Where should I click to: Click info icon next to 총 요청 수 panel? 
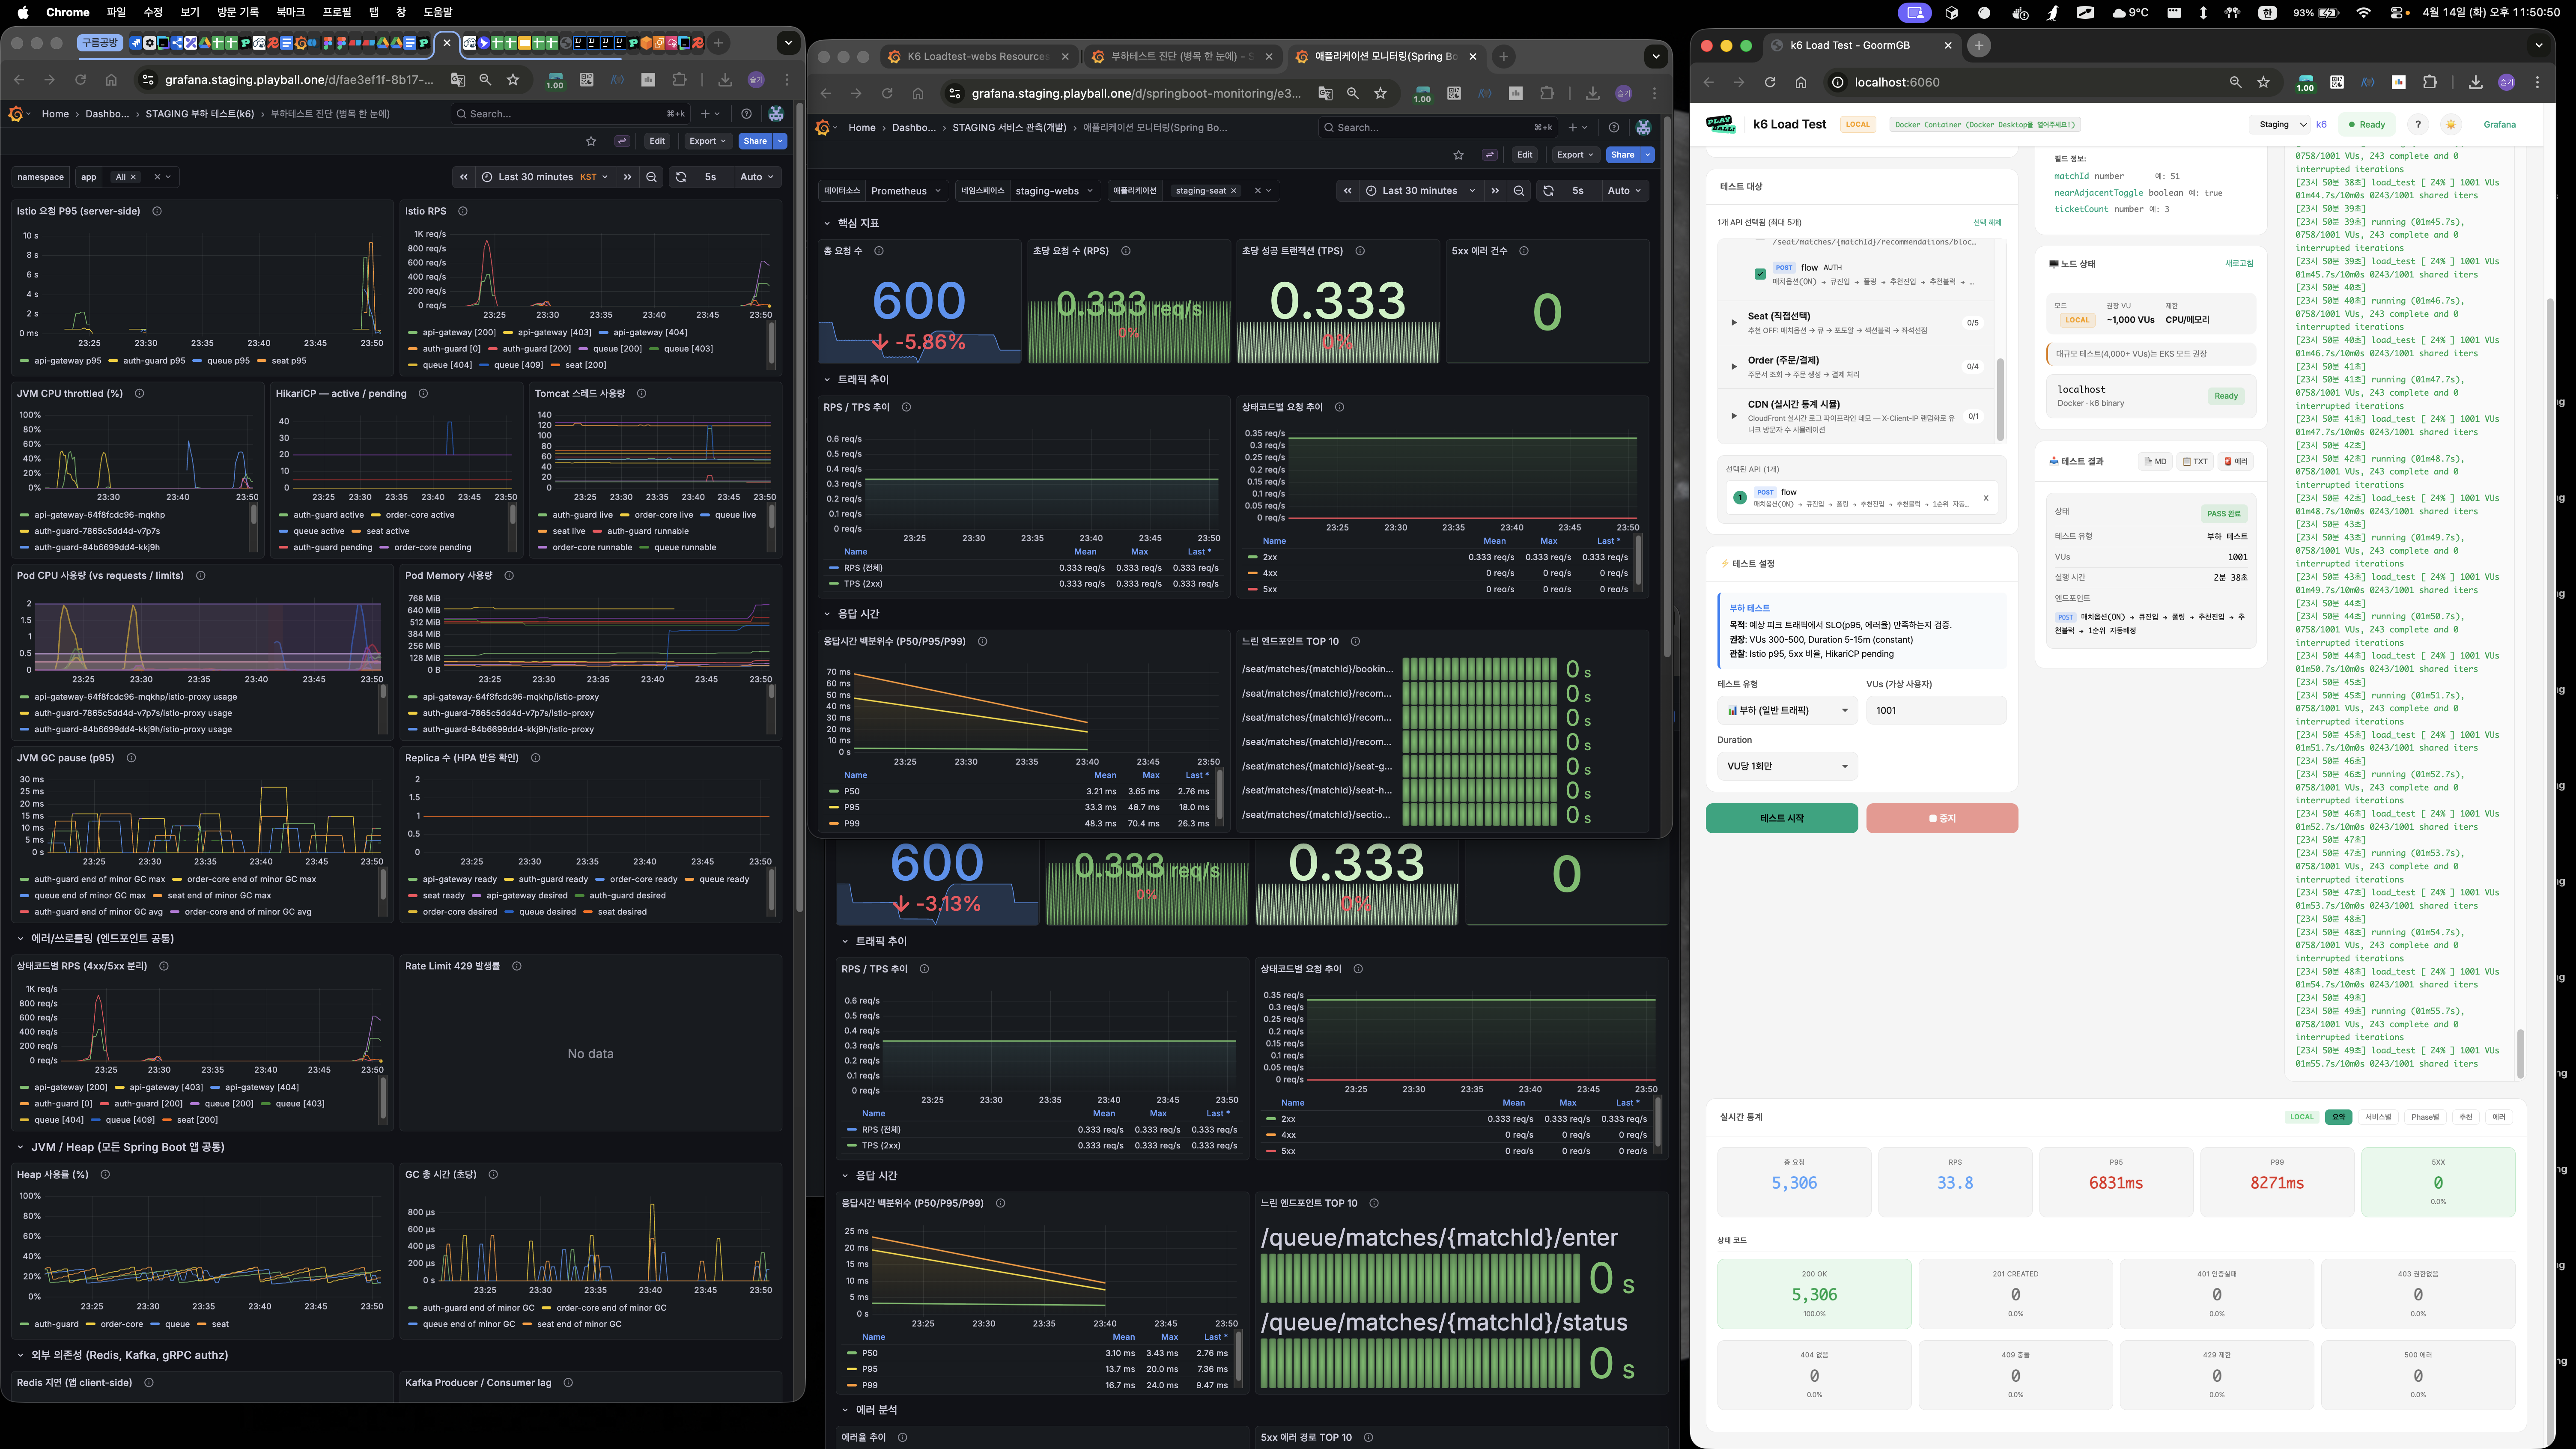click(879, 251)
